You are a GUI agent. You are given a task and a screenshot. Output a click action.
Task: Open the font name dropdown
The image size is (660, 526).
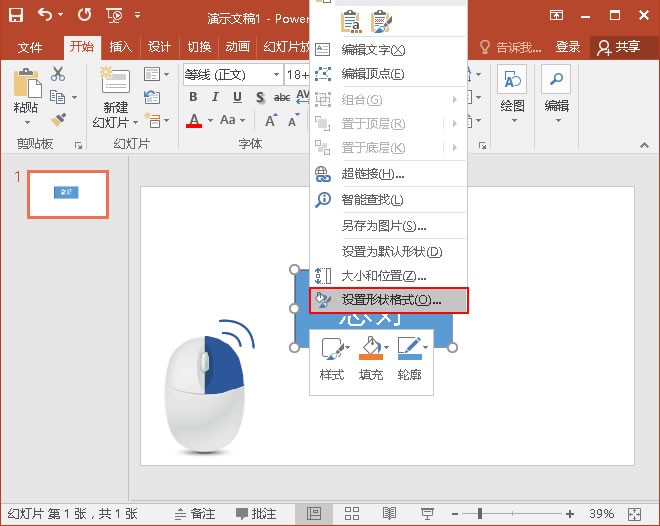click(x=276, y=75)
